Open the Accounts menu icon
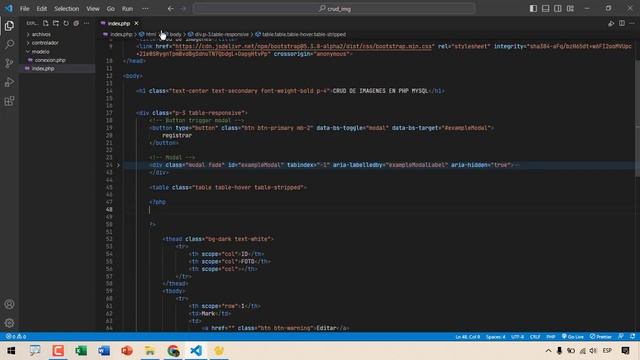The image size is (640, 360). click(x=9, y=304)
